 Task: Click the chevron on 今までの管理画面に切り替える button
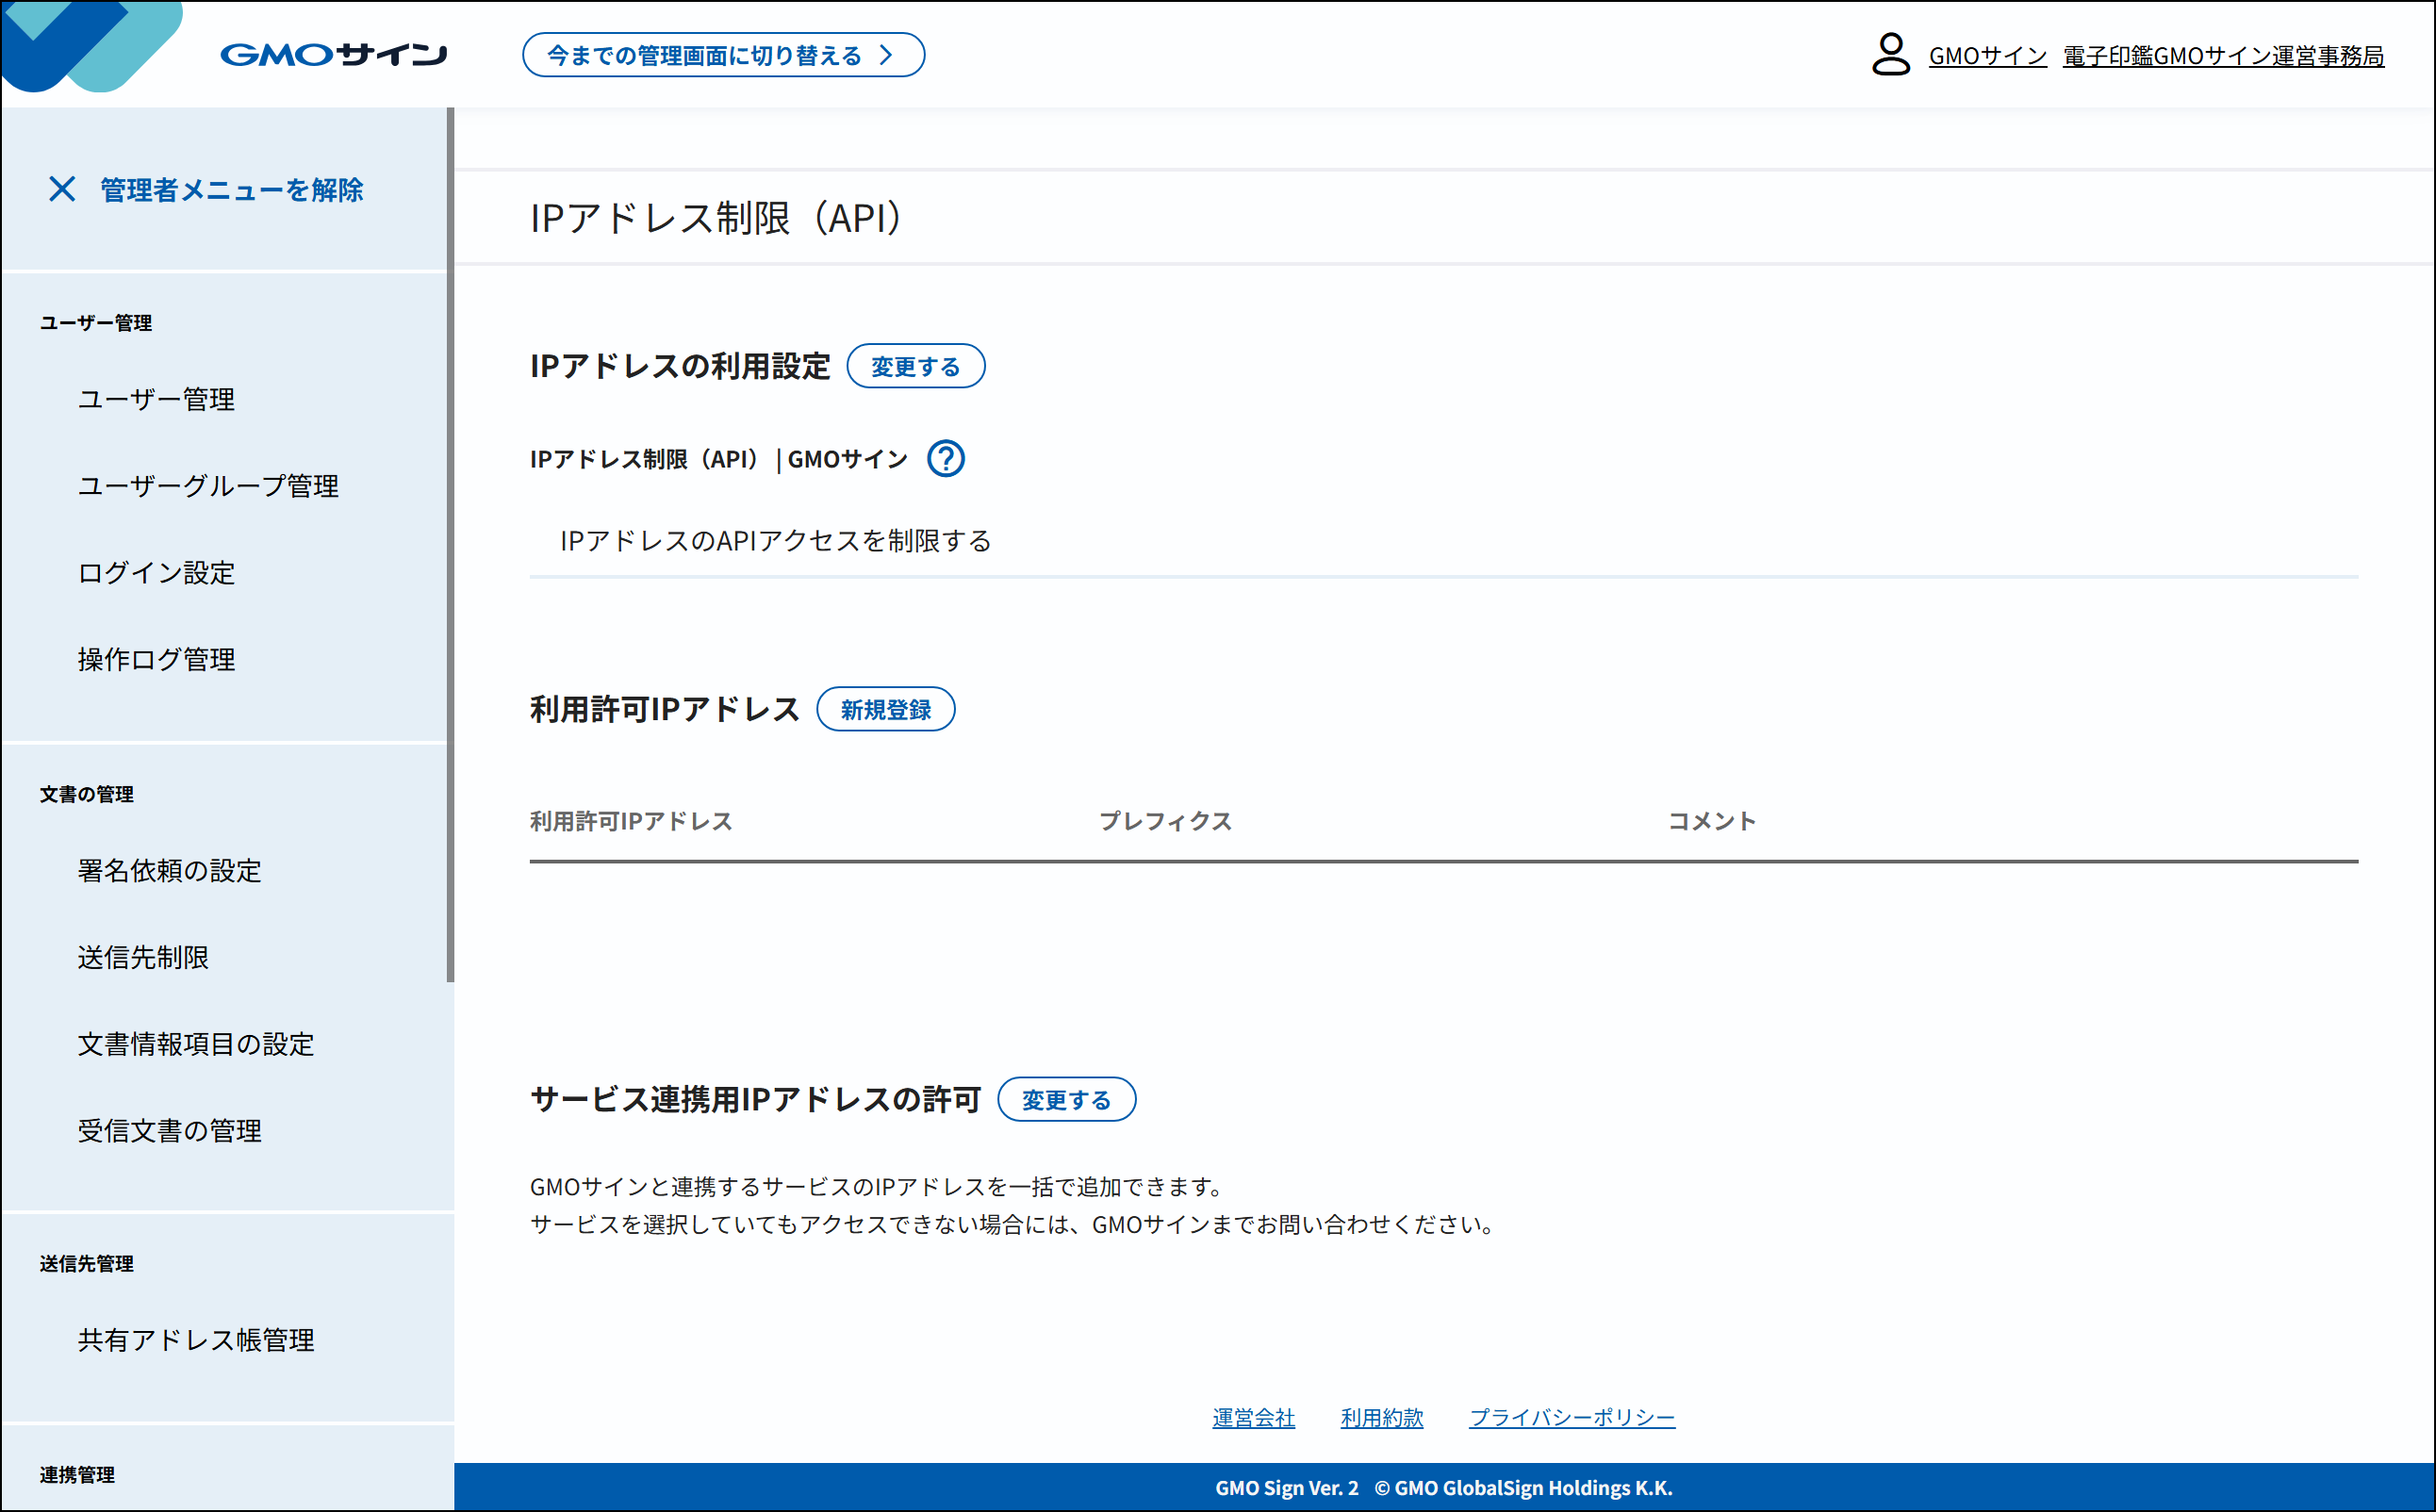coord(884,55)
